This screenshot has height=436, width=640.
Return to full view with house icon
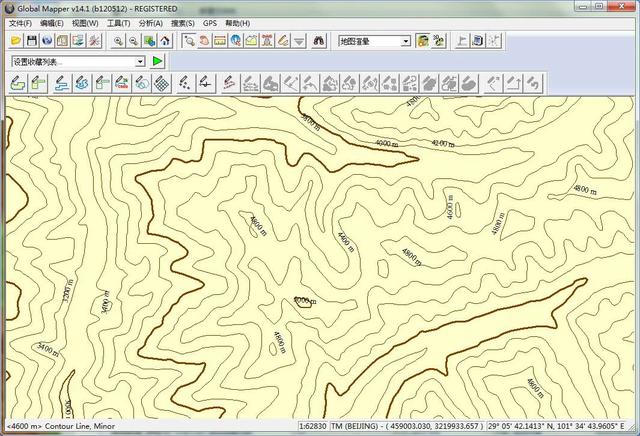(x=165, y=41)
